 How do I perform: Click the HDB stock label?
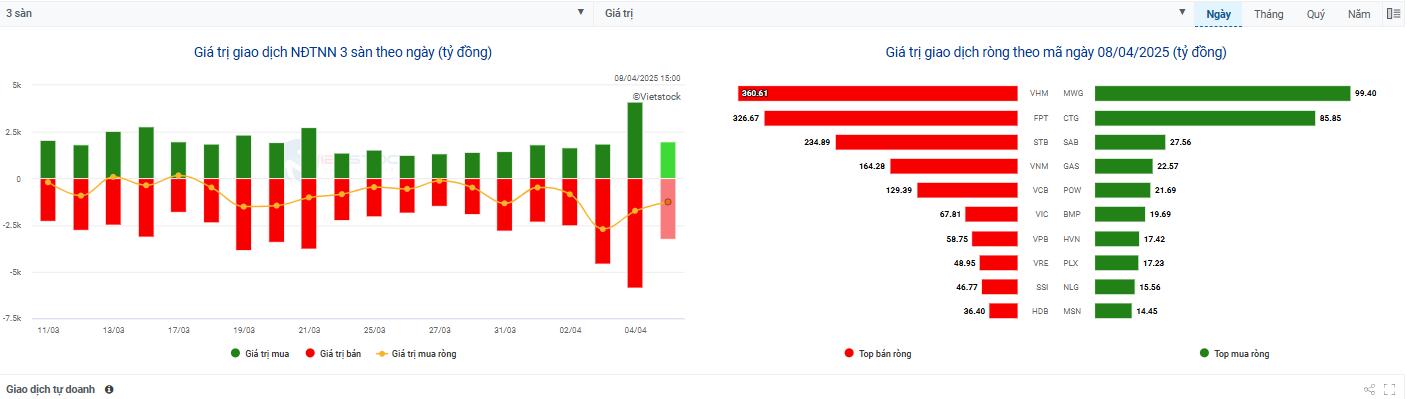pos(1040,311)
